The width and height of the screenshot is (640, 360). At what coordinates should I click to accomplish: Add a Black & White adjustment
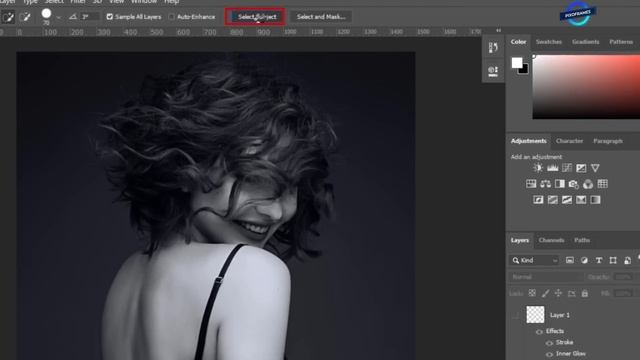coord(560,184)
